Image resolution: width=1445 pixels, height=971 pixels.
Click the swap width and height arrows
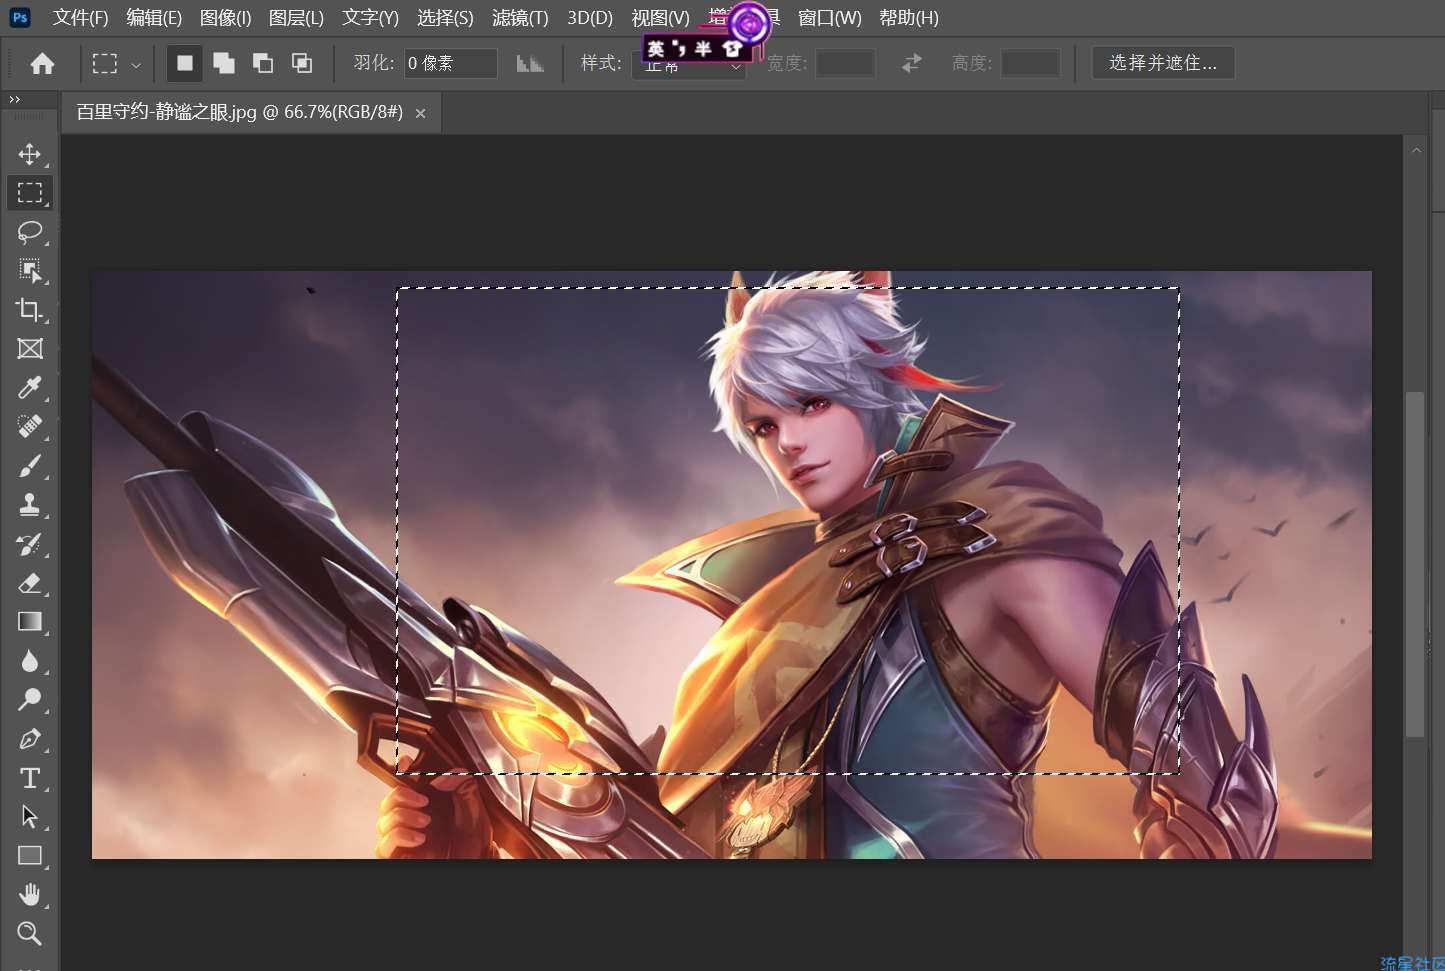click(911, 64)
